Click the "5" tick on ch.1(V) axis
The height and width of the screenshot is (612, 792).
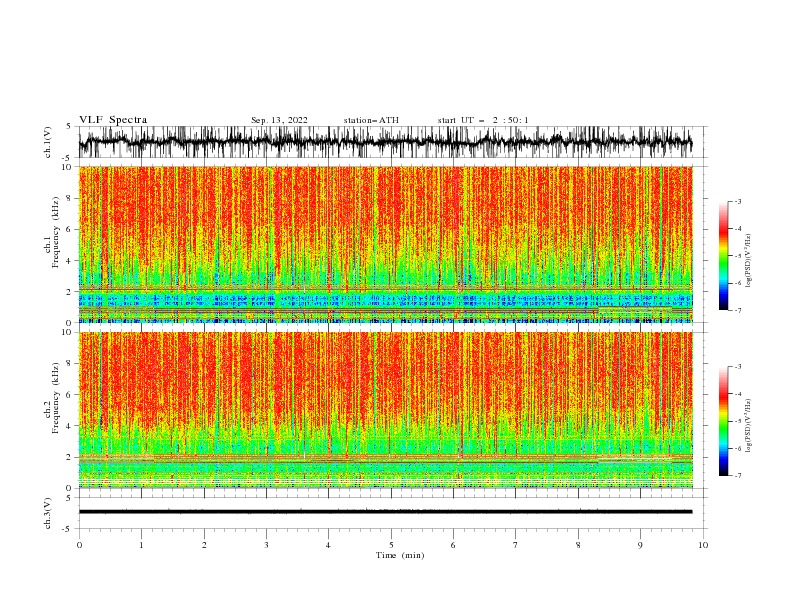(70, 127)
